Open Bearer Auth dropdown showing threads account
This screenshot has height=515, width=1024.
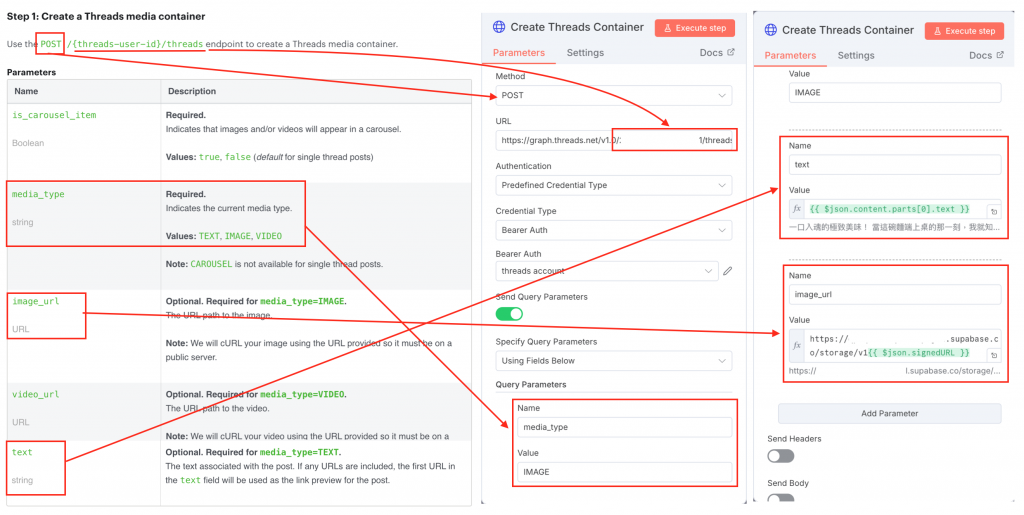[x=607, y=271]
